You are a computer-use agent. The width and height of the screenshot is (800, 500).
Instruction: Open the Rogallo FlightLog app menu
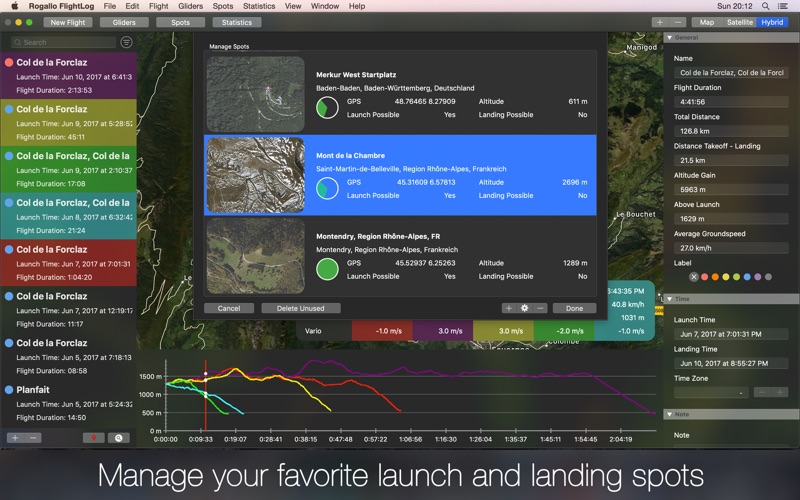(x=61, y=6)
